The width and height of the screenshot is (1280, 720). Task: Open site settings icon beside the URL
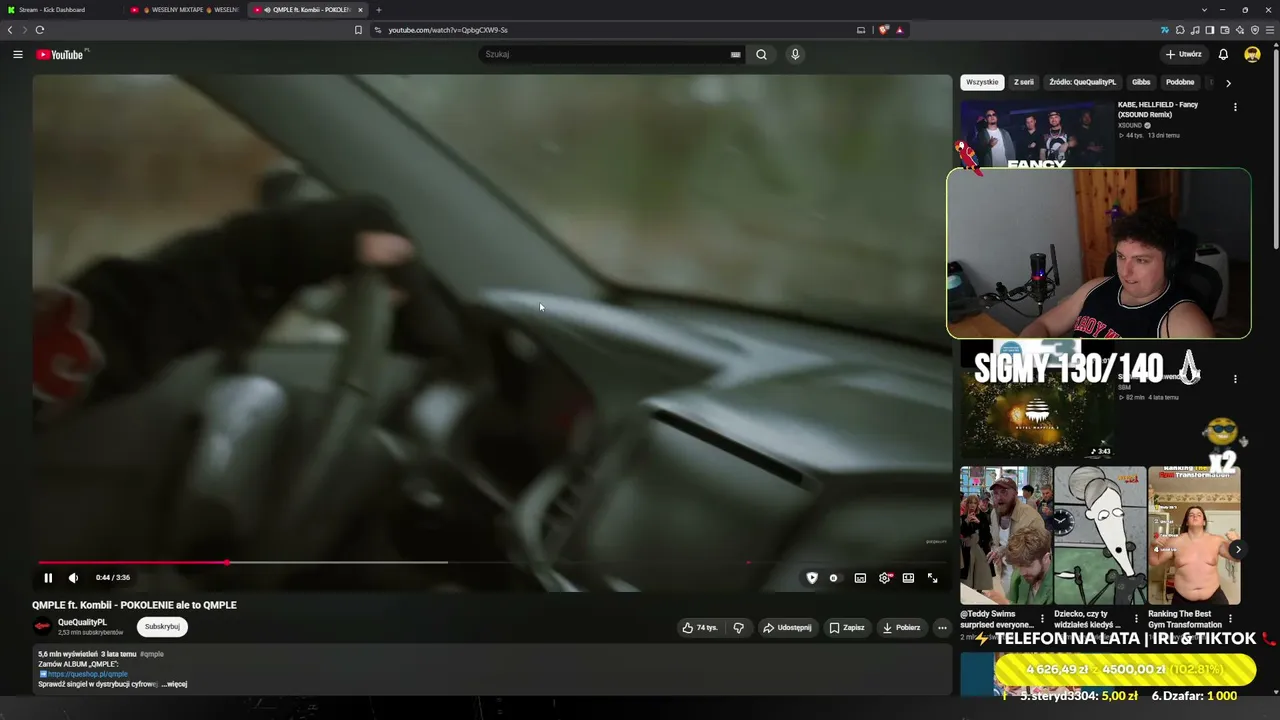(x=377, y=30)
